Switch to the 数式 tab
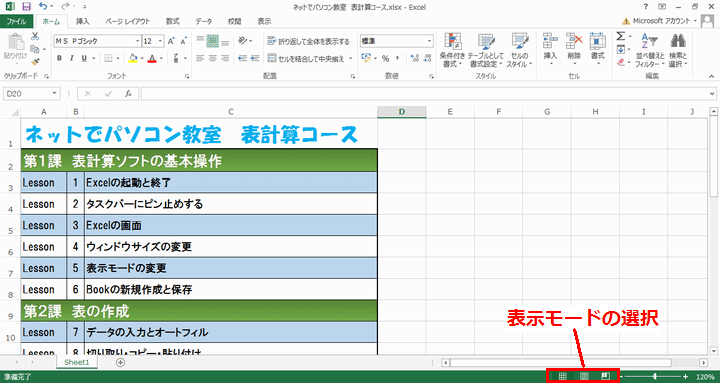The height and width of the screenshot is (383, 720). click(x=173, y=21)
